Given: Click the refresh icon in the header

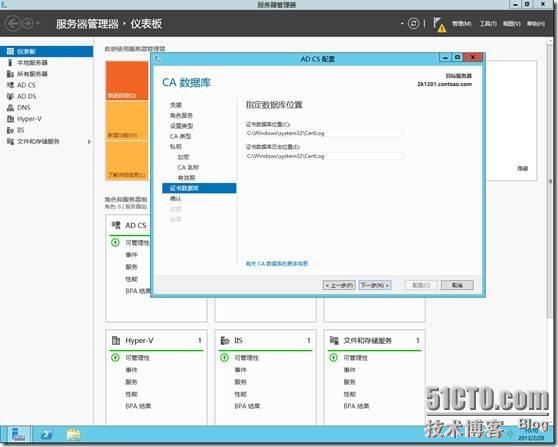Looking at the screenshot, I should click(414, 24).
